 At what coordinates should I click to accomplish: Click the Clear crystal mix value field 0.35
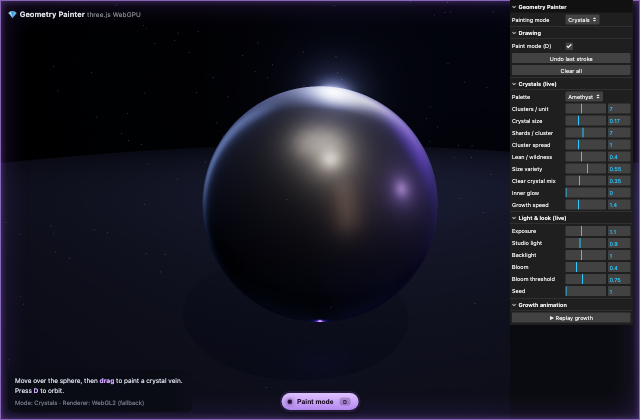coord(619,181)
